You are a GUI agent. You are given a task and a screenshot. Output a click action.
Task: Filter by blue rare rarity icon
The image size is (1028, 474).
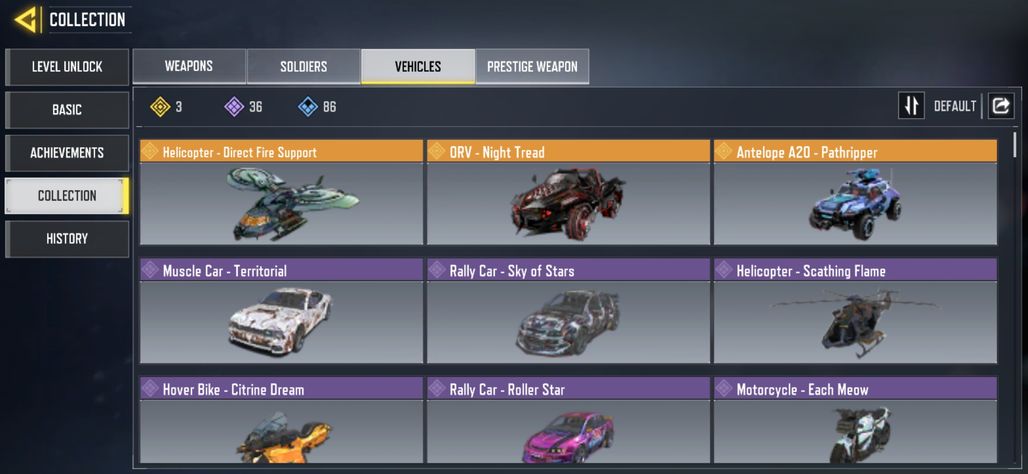[x=308, y=107]
